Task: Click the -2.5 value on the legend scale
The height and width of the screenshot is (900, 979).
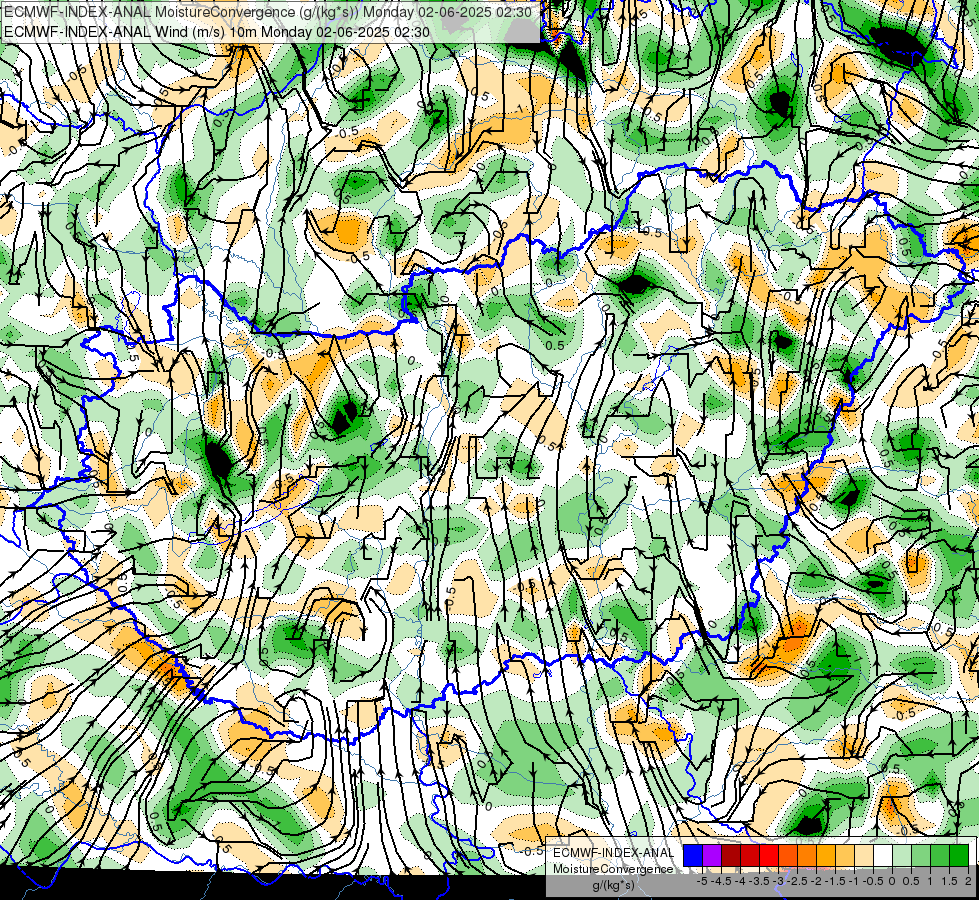Action: tap(797, 881)
